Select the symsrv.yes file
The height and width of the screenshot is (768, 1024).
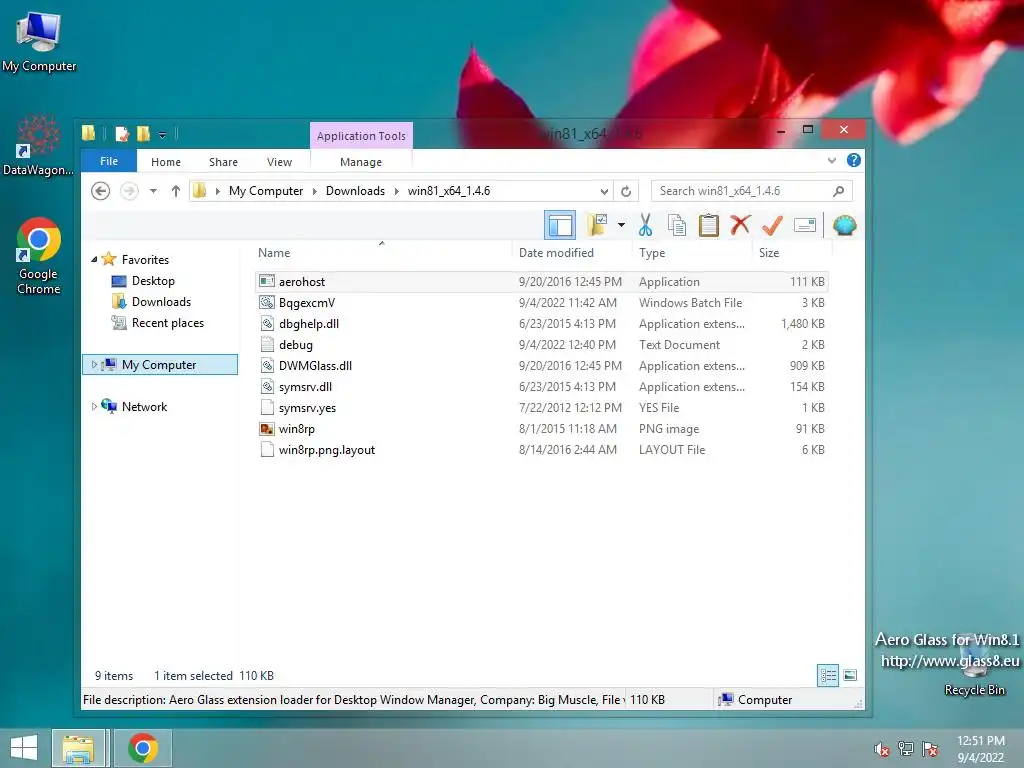(x=542, y=408)
